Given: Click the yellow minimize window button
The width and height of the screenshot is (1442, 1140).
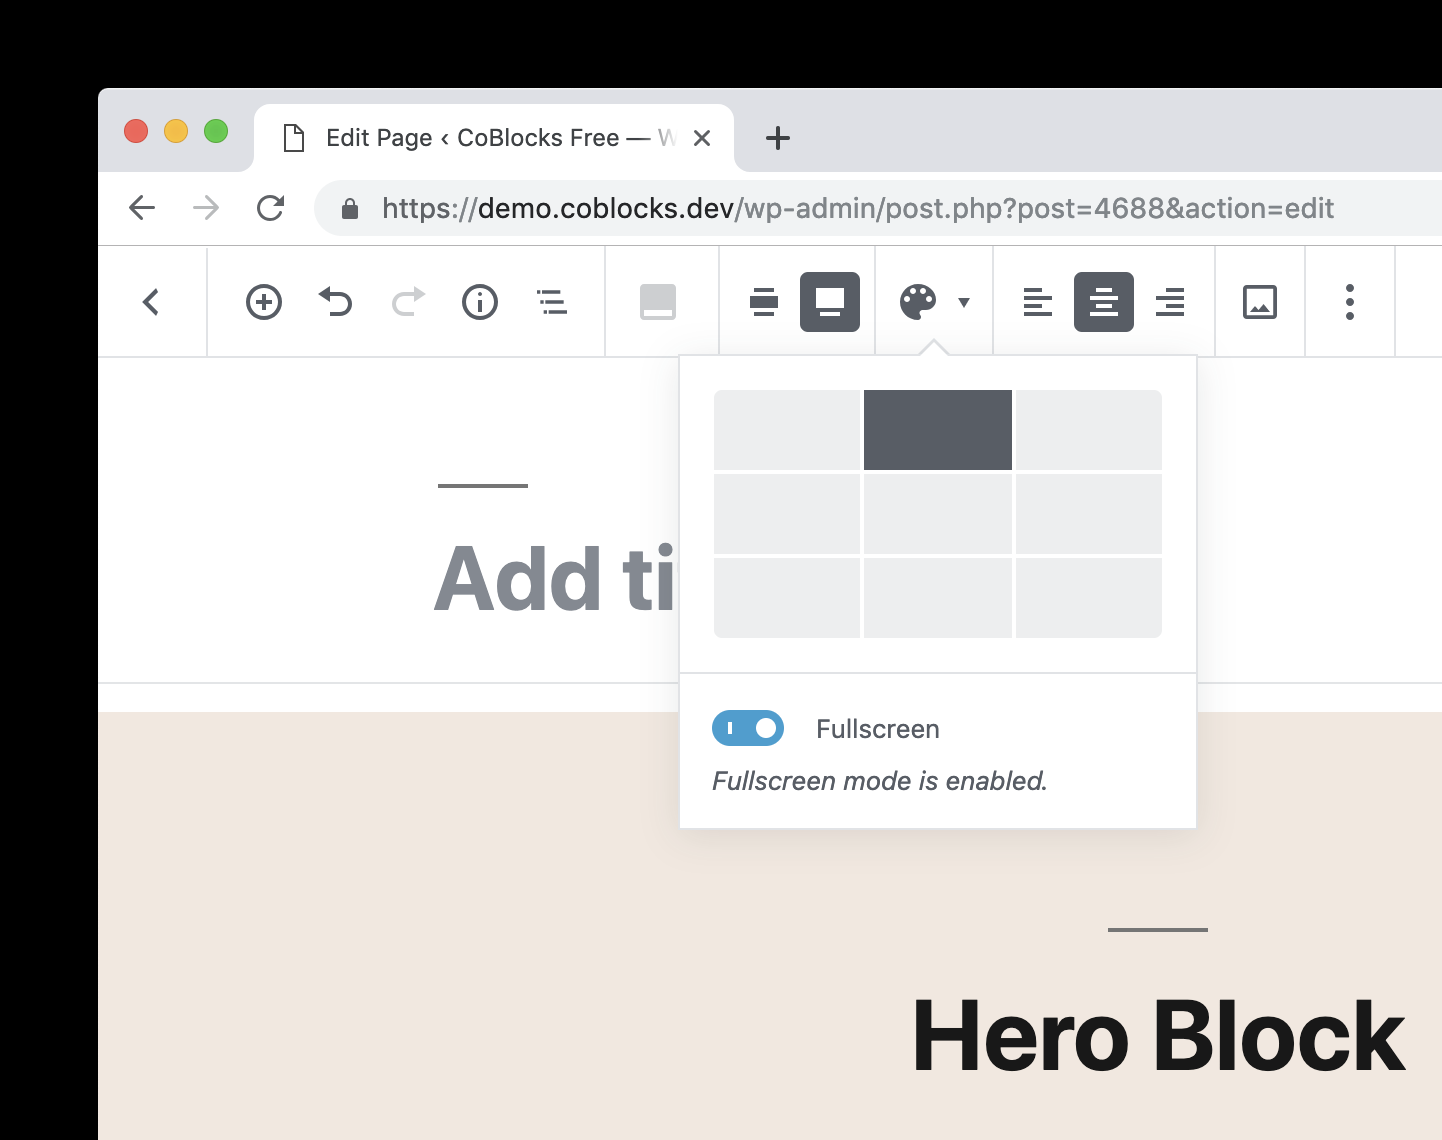Looking at the screenshot, I should (x=176, y=131).
